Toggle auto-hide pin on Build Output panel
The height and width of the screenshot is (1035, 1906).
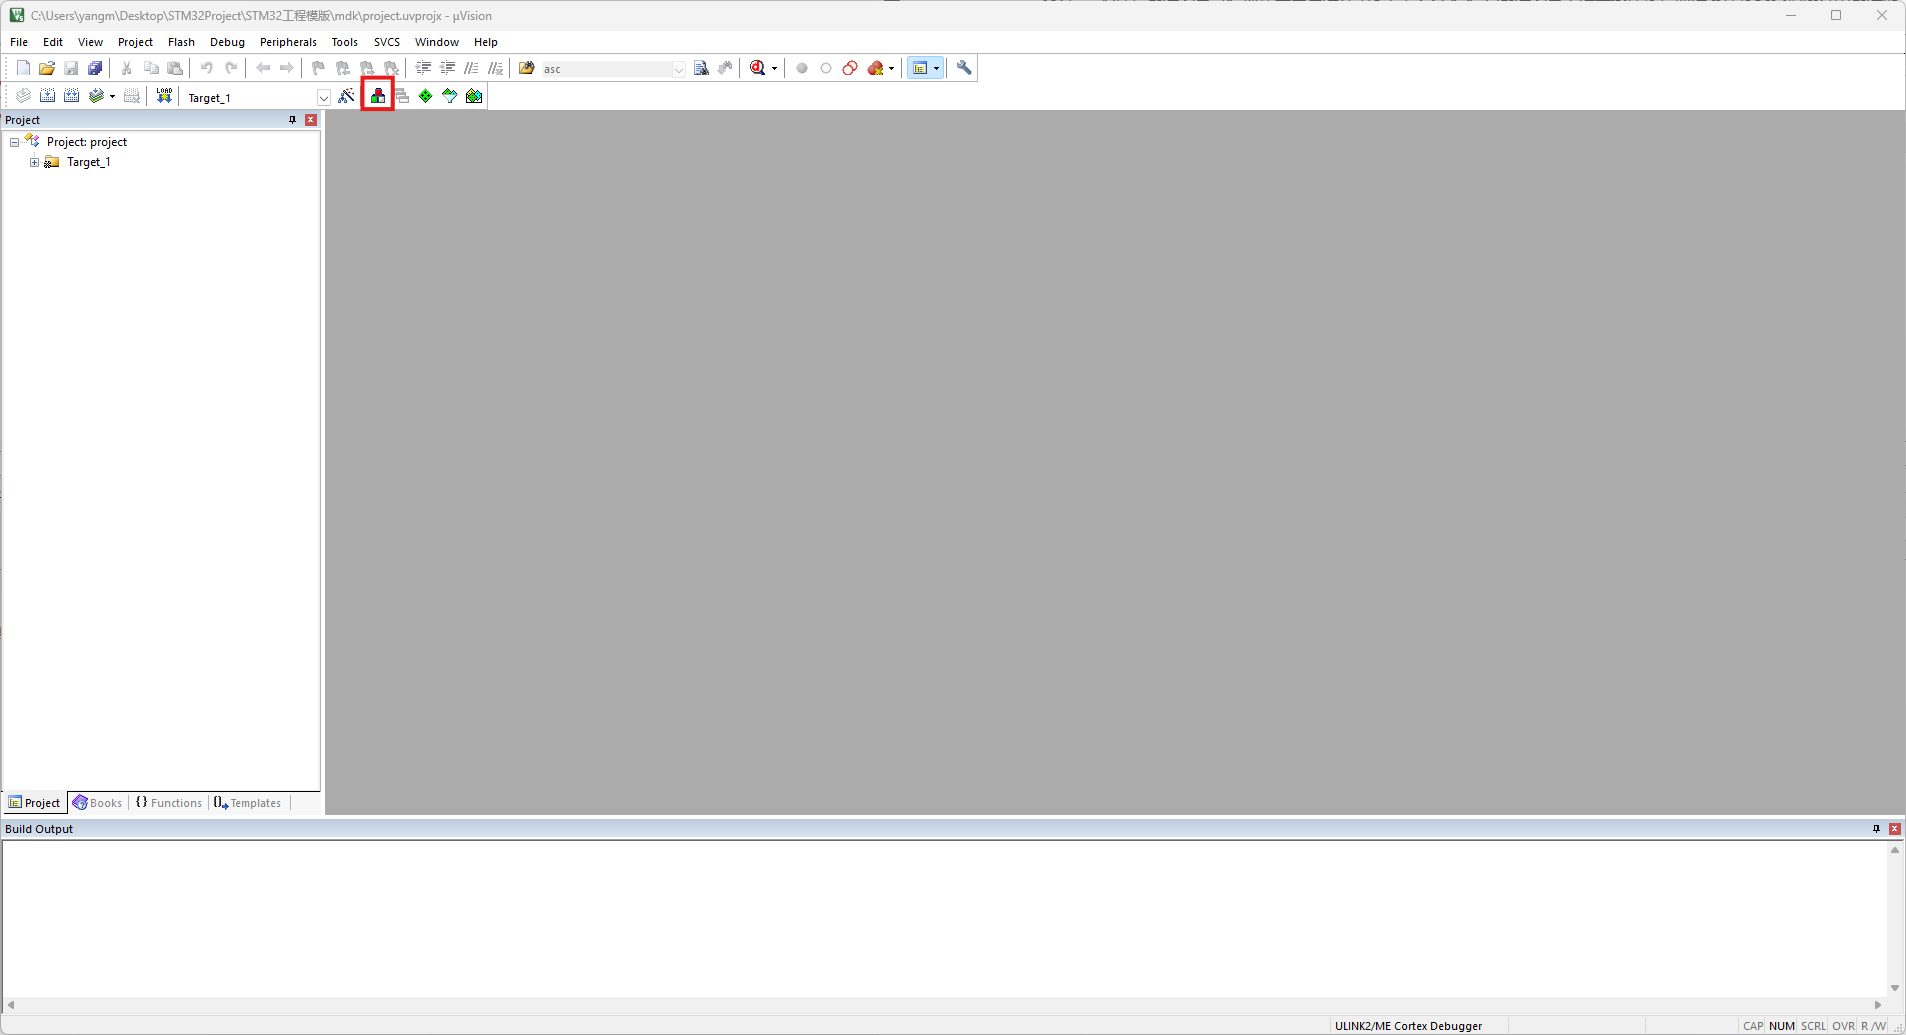pyautogui.click(x=1876, y=829)
